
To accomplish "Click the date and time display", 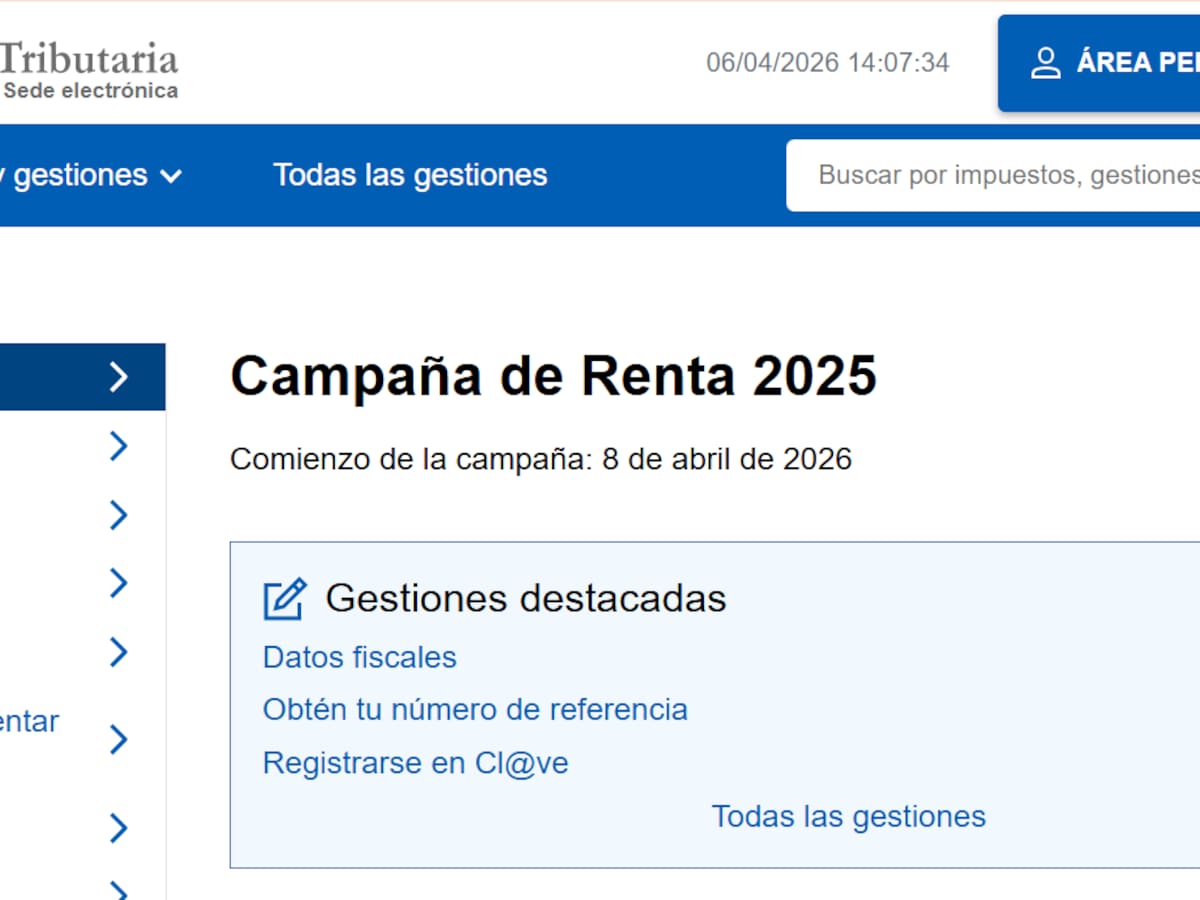I will (828, 62).
